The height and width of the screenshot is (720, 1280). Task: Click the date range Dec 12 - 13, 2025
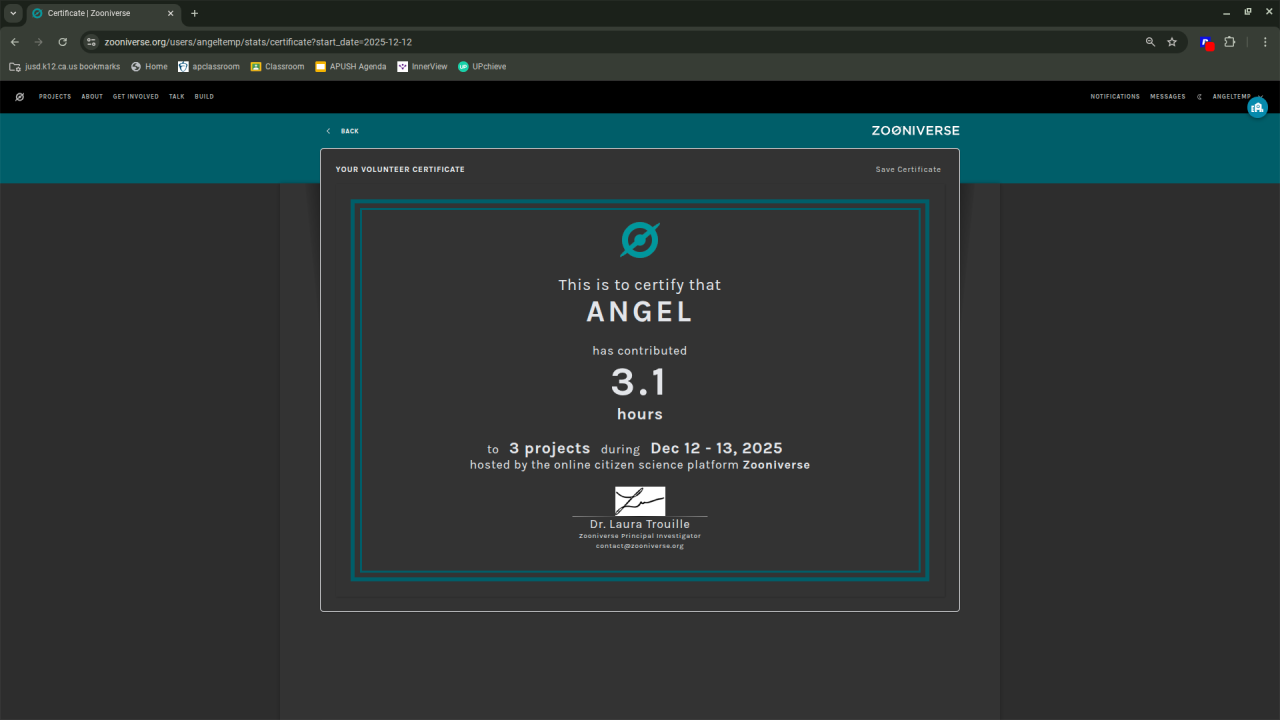(716, 448)
